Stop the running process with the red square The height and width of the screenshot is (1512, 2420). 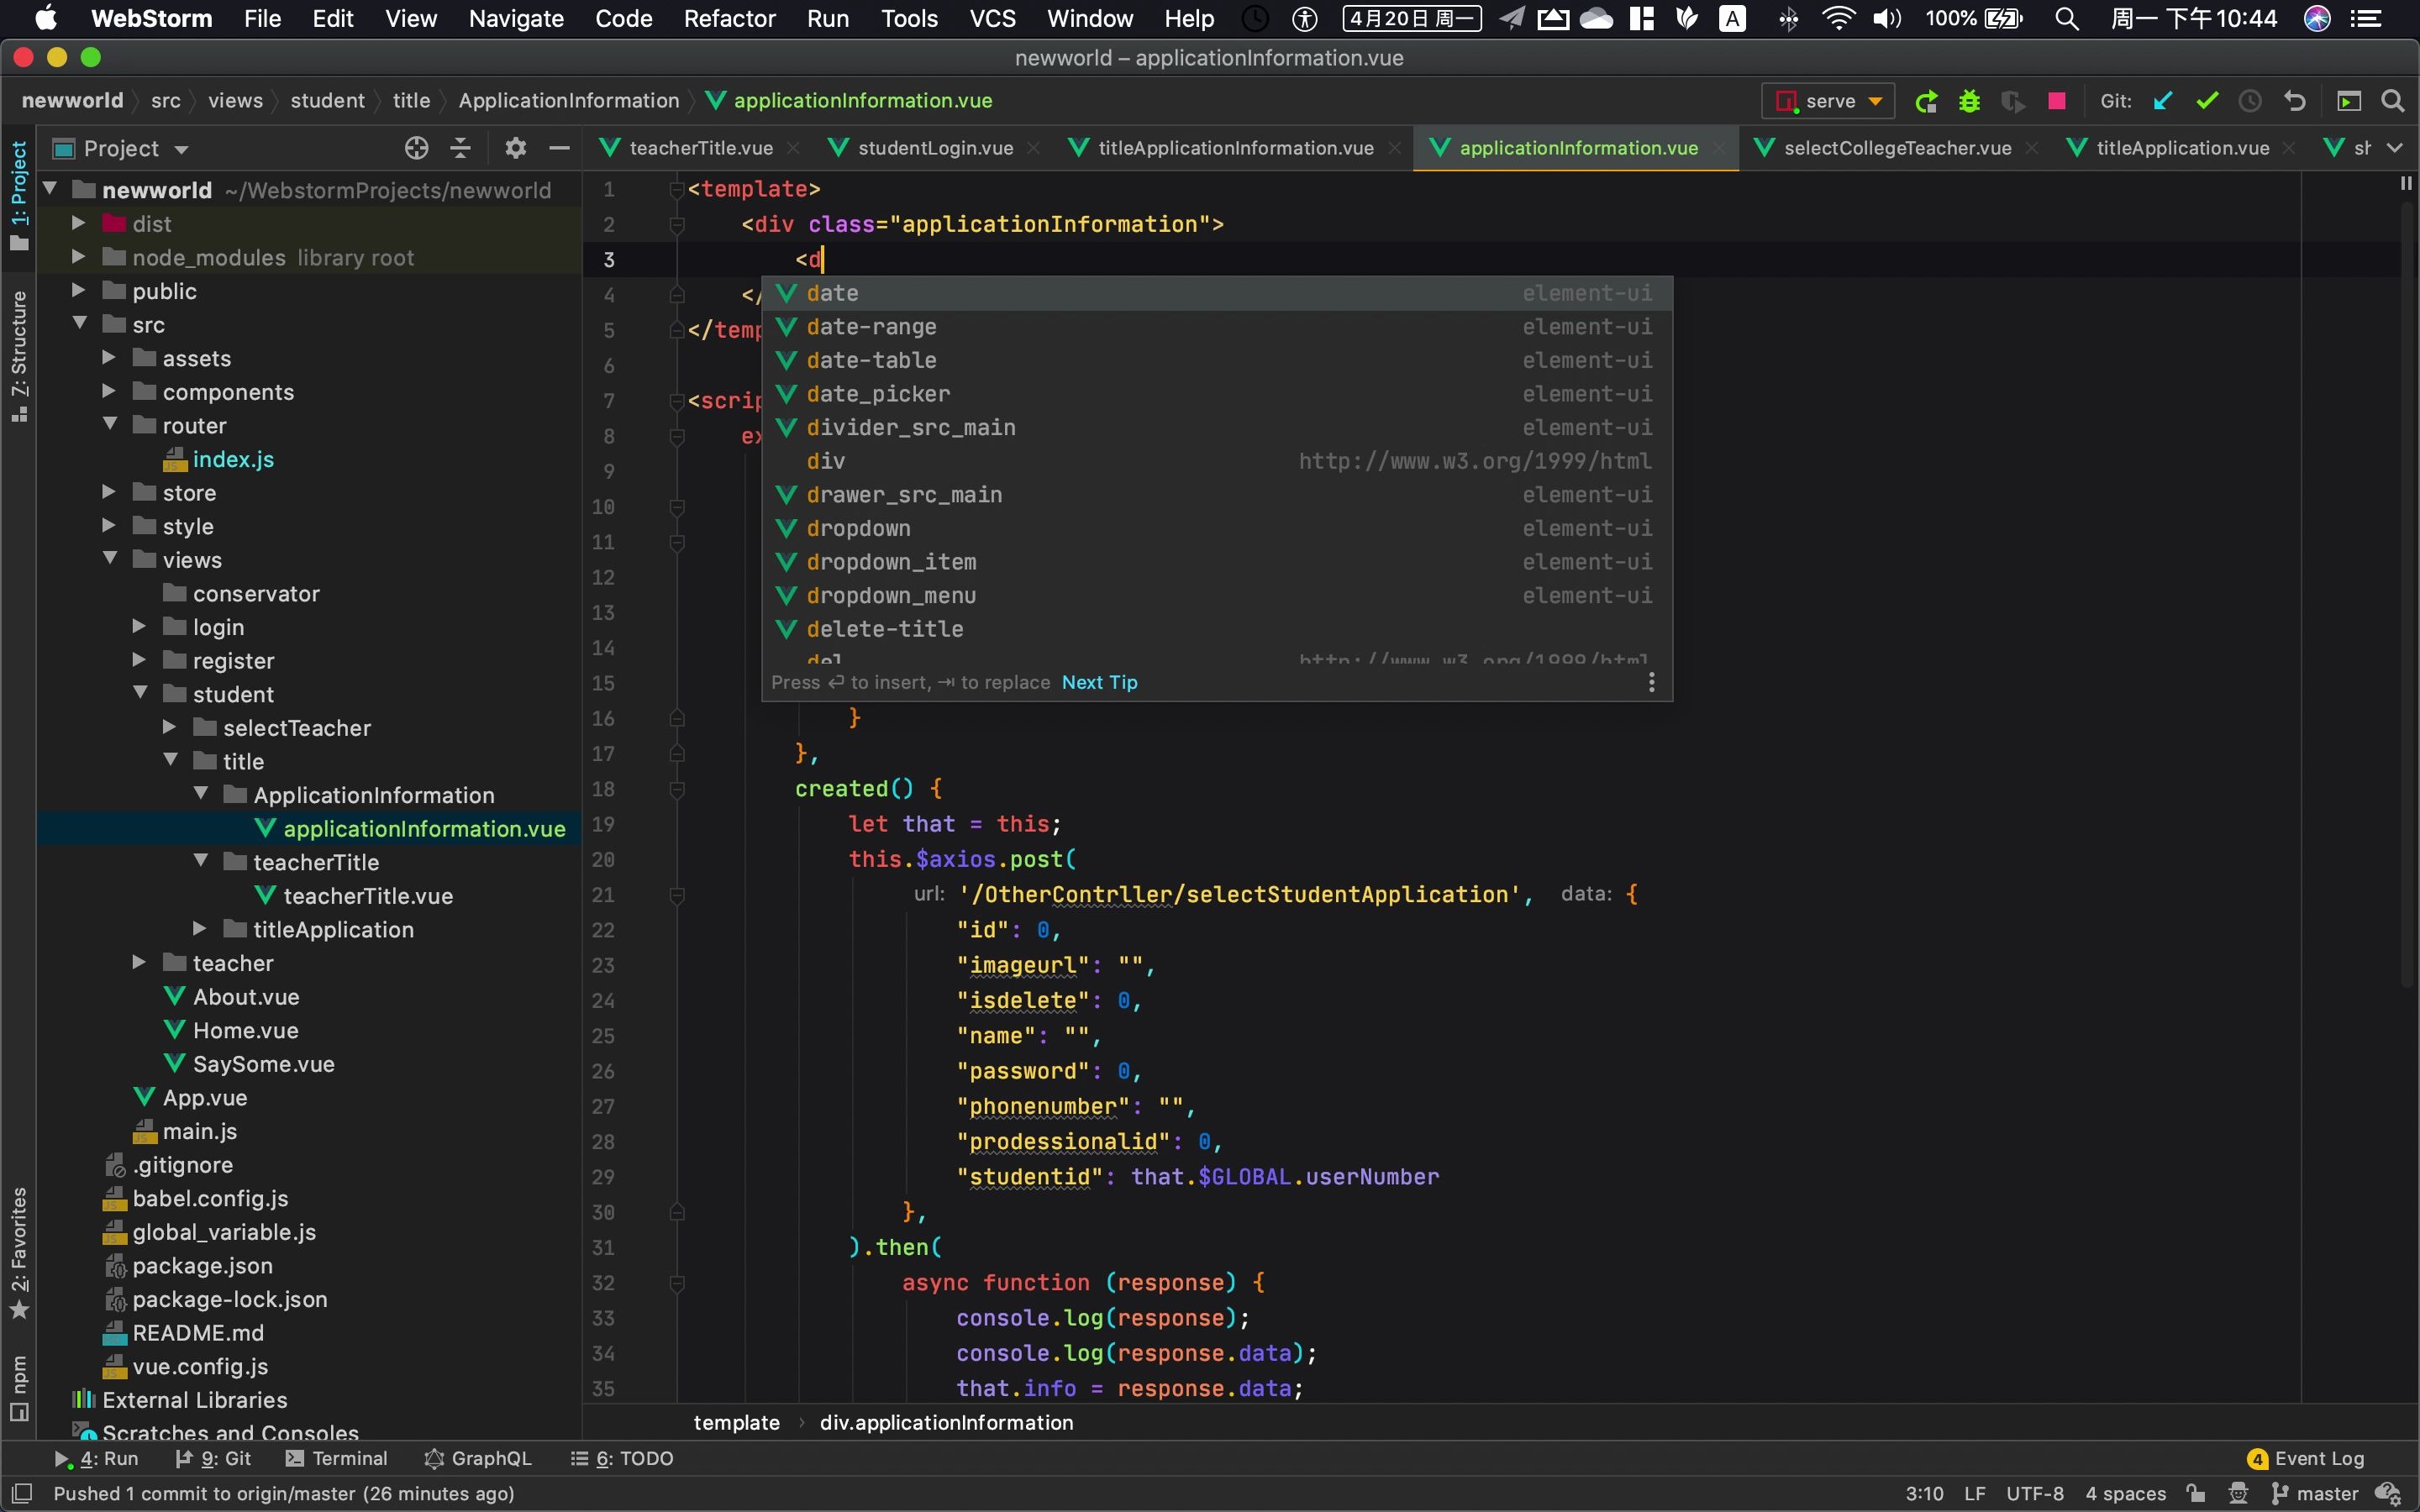[x=2057, y=101]
